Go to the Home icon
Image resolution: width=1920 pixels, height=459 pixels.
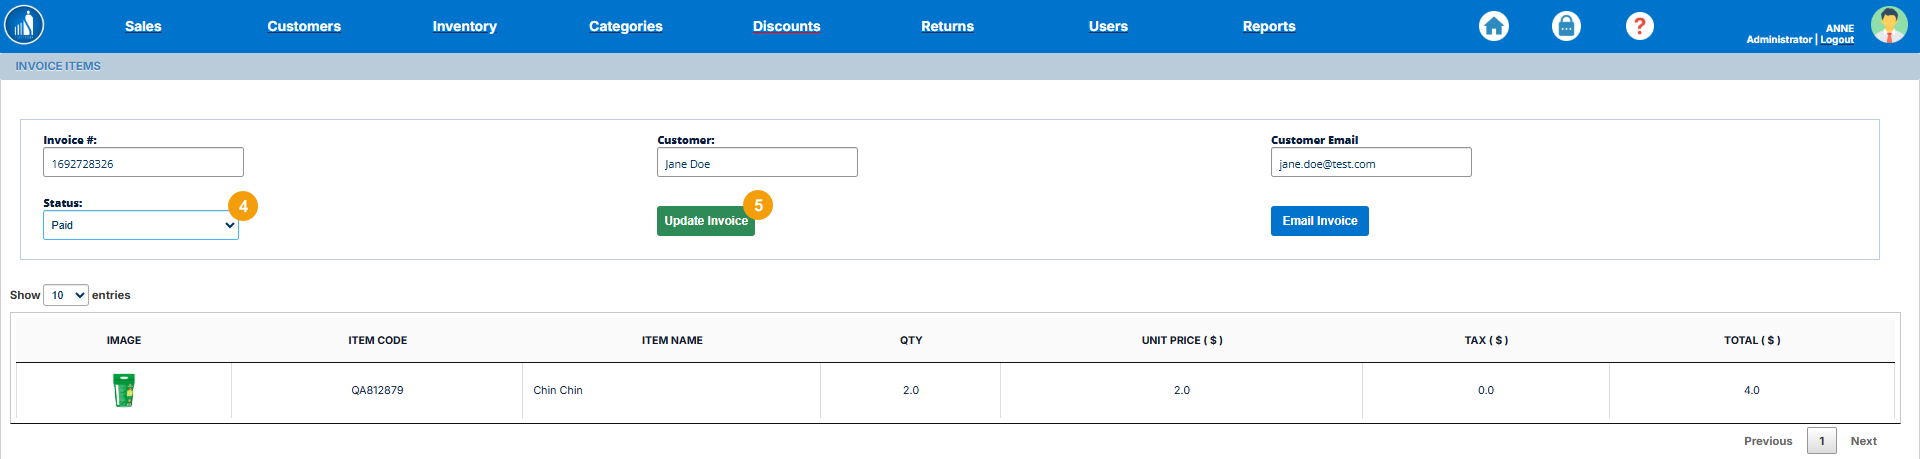pyautogui.click(x=1494, y=26)
